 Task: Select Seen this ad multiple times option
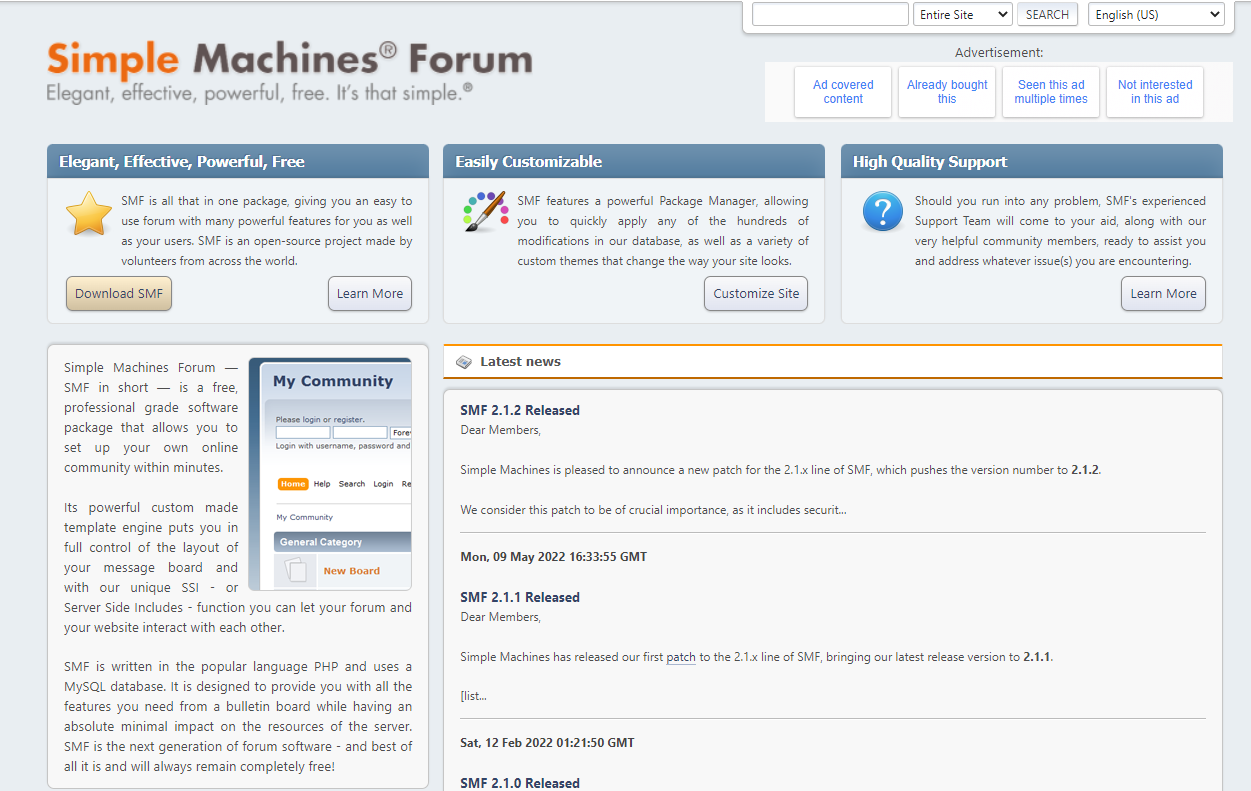tap(1051, 92)
